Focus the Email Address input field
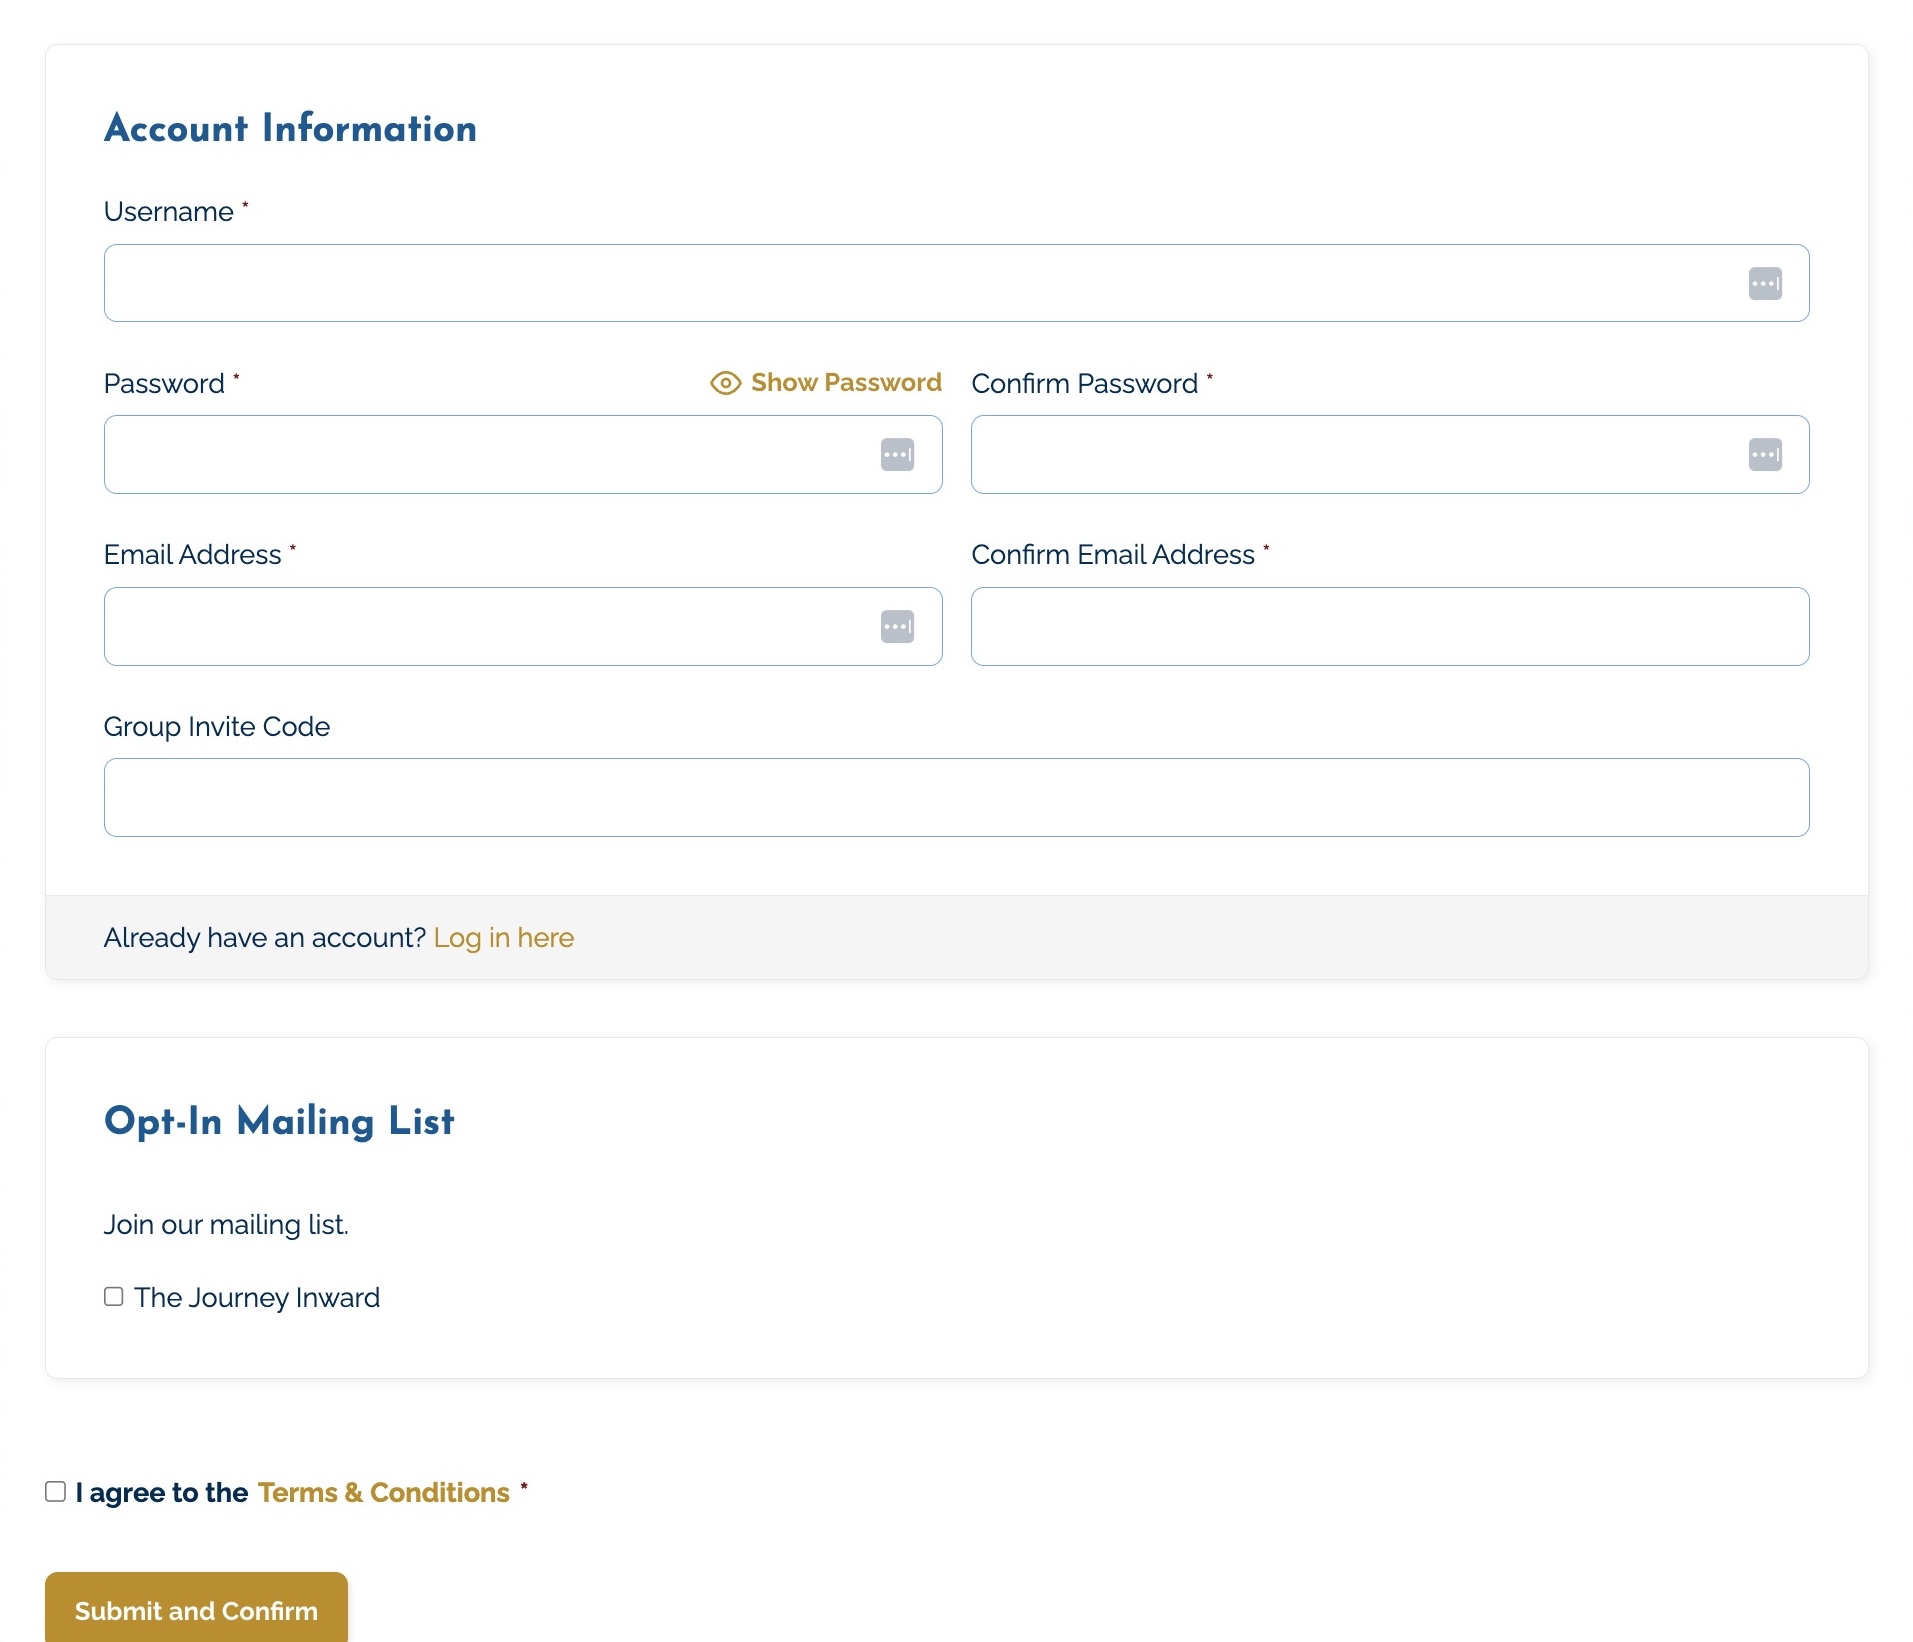Image resolution: width=1913 pixels, height=1642 pixels. [523, 626]
